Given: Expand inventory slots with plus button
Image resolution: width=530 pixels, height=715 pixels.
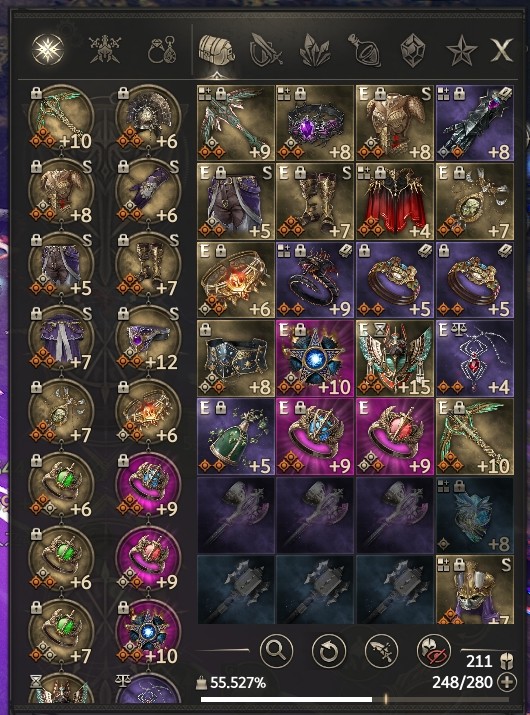Looking at the screenshot, I should [x=507, y=683].
